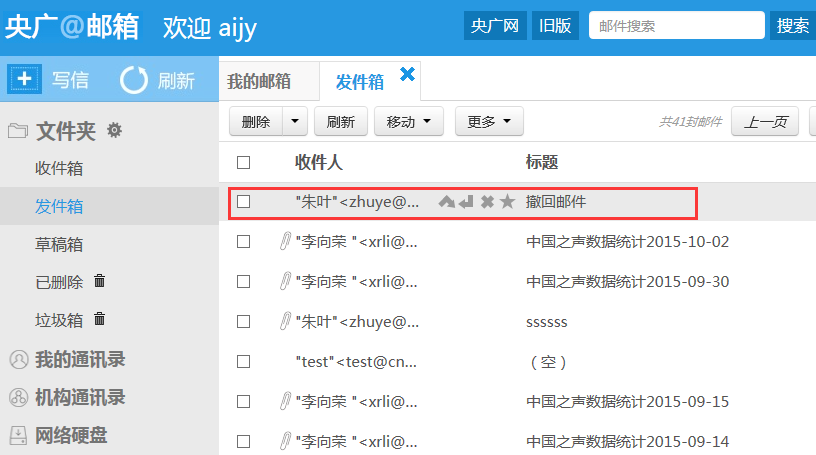Click attachment paperclip on the ssssss email
Viewport: 816px width, 455px height.
point(285,321)
